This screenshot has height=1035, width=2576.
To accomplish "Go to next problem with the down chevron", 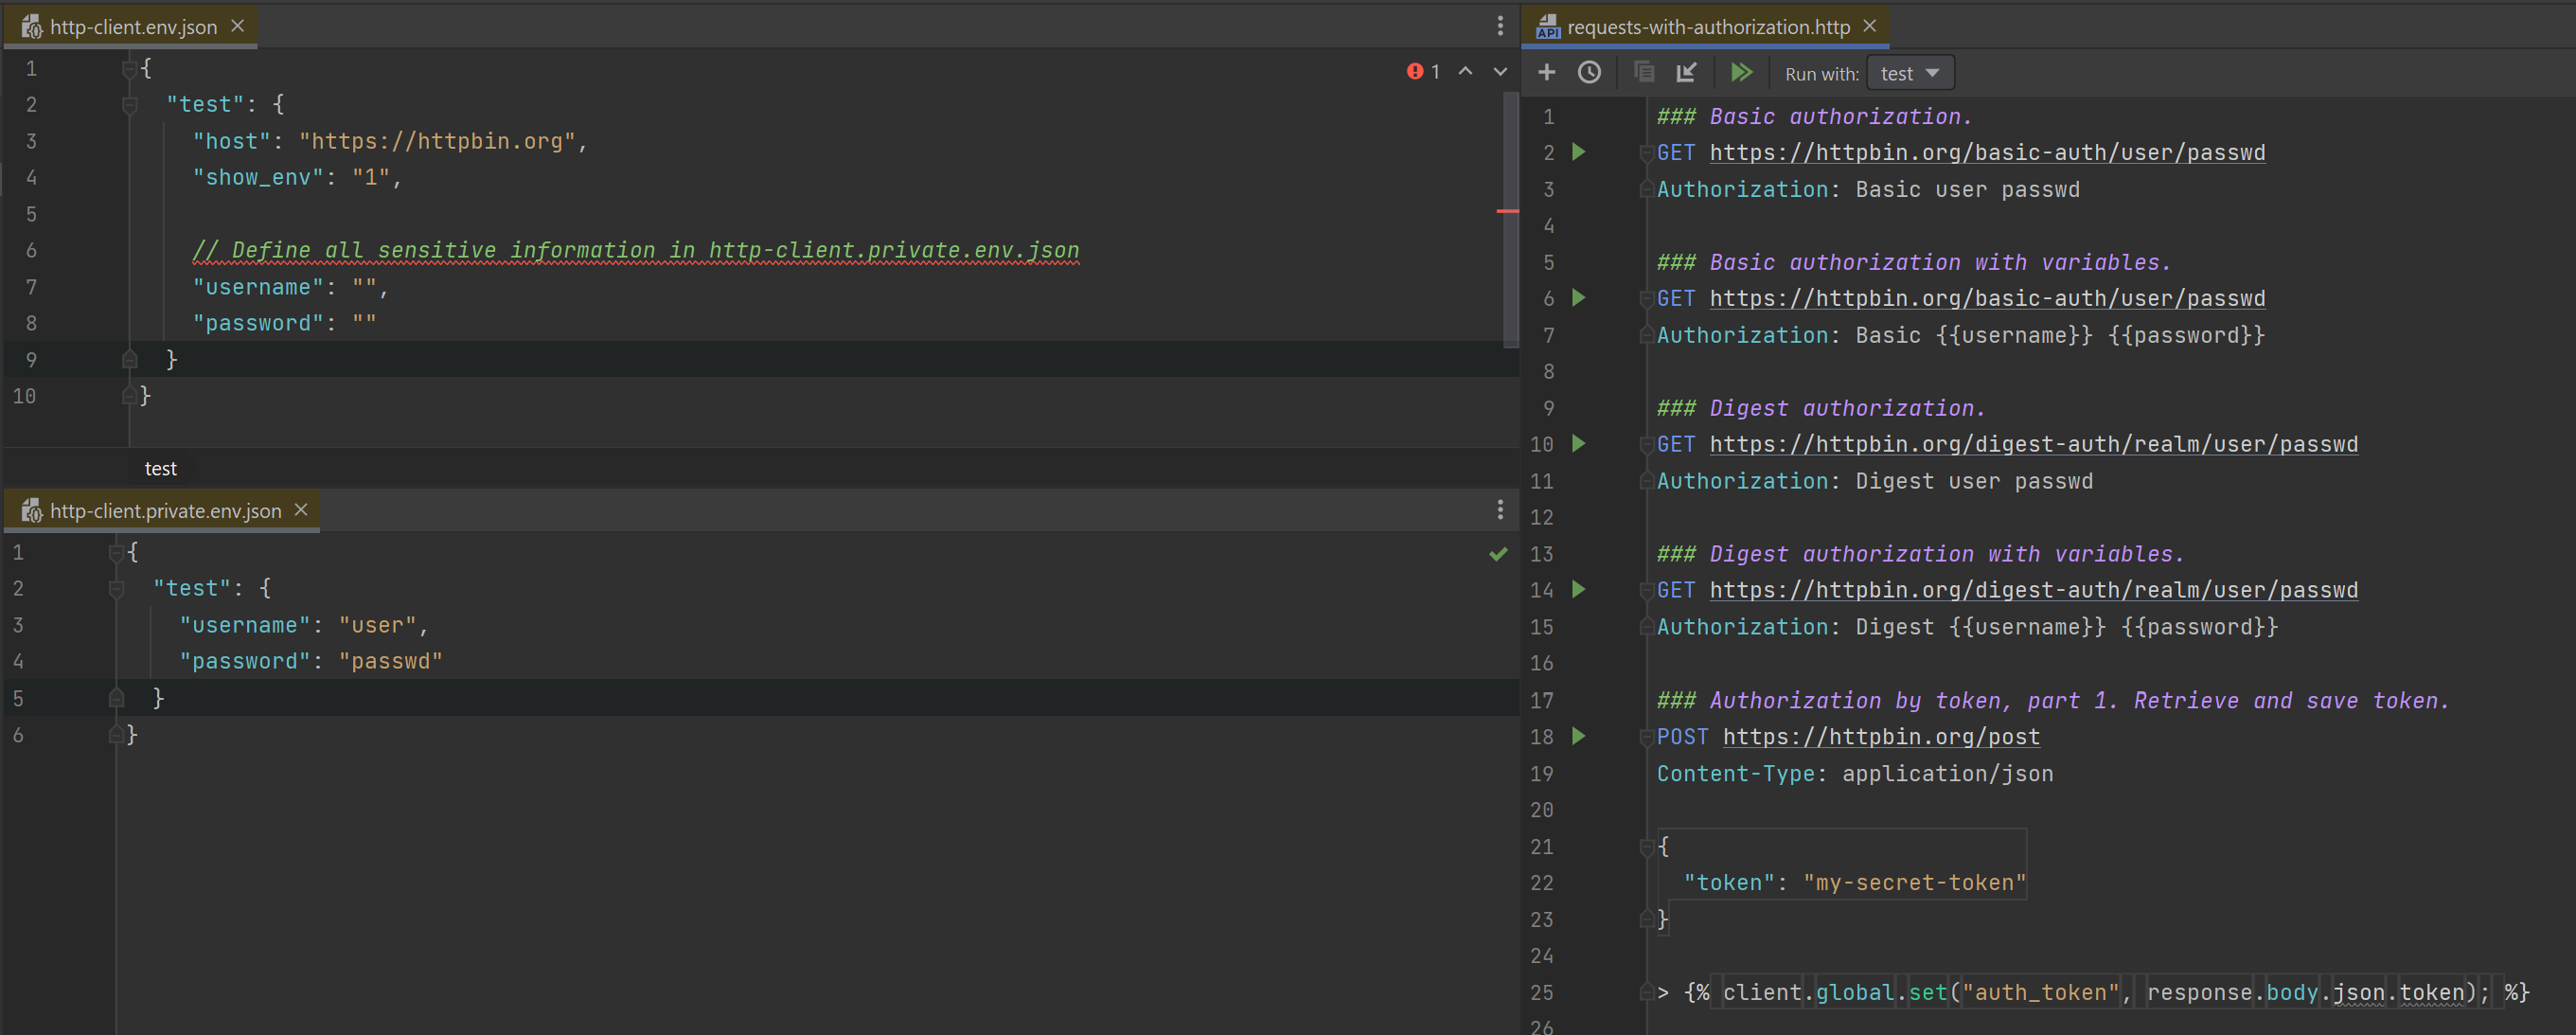I will pos(1499,71).
